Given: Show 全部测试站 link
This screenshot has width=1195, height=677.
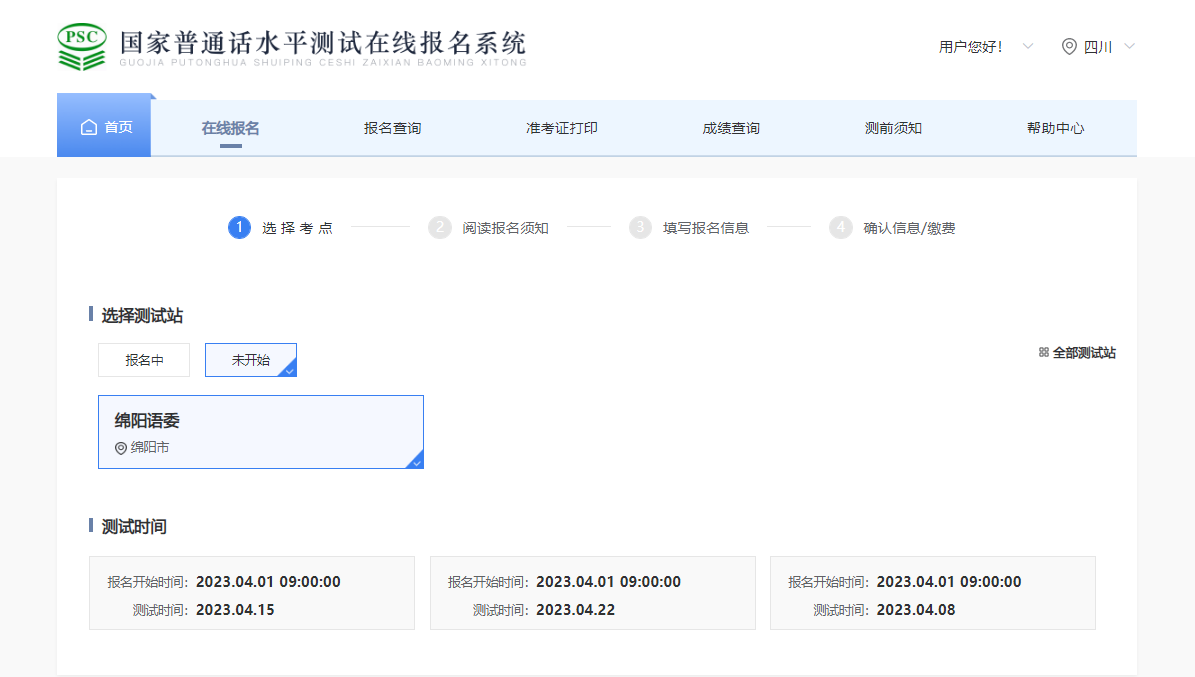Looking at the screenshot, I should (x=1084, y=353).
